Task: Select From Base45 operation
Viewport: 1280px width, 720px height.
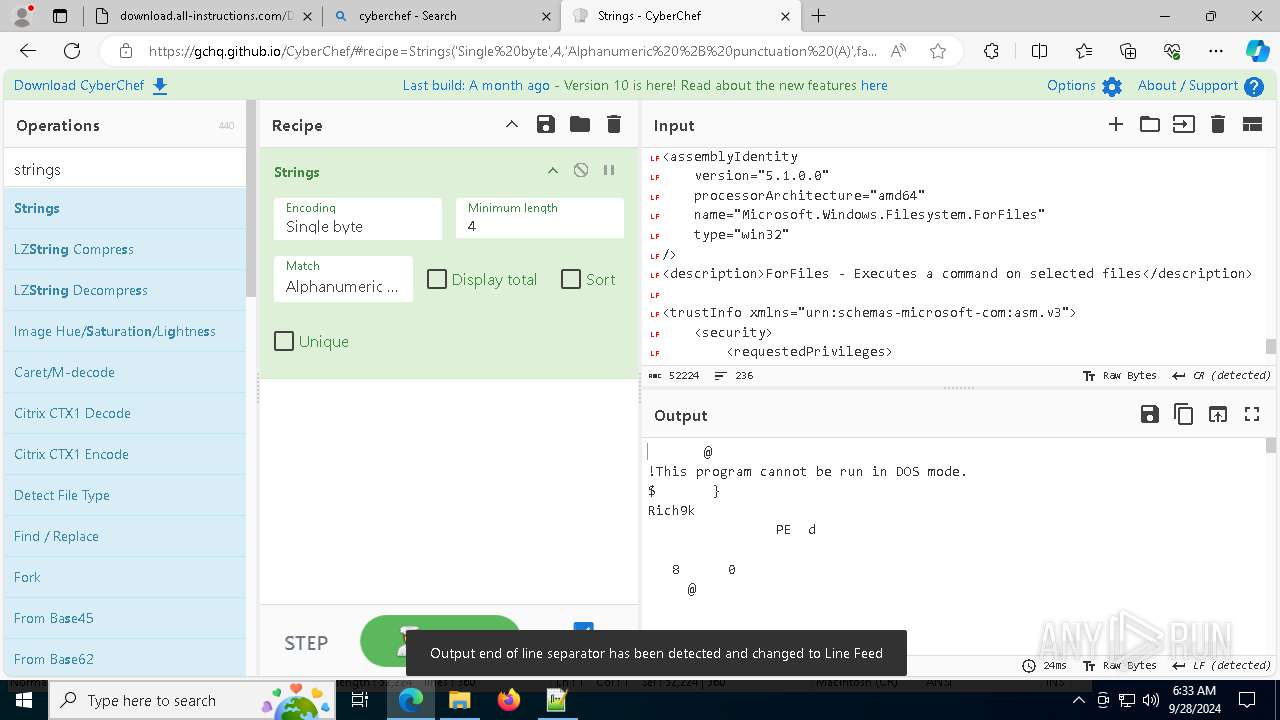Action: click(x=125, y=618)
